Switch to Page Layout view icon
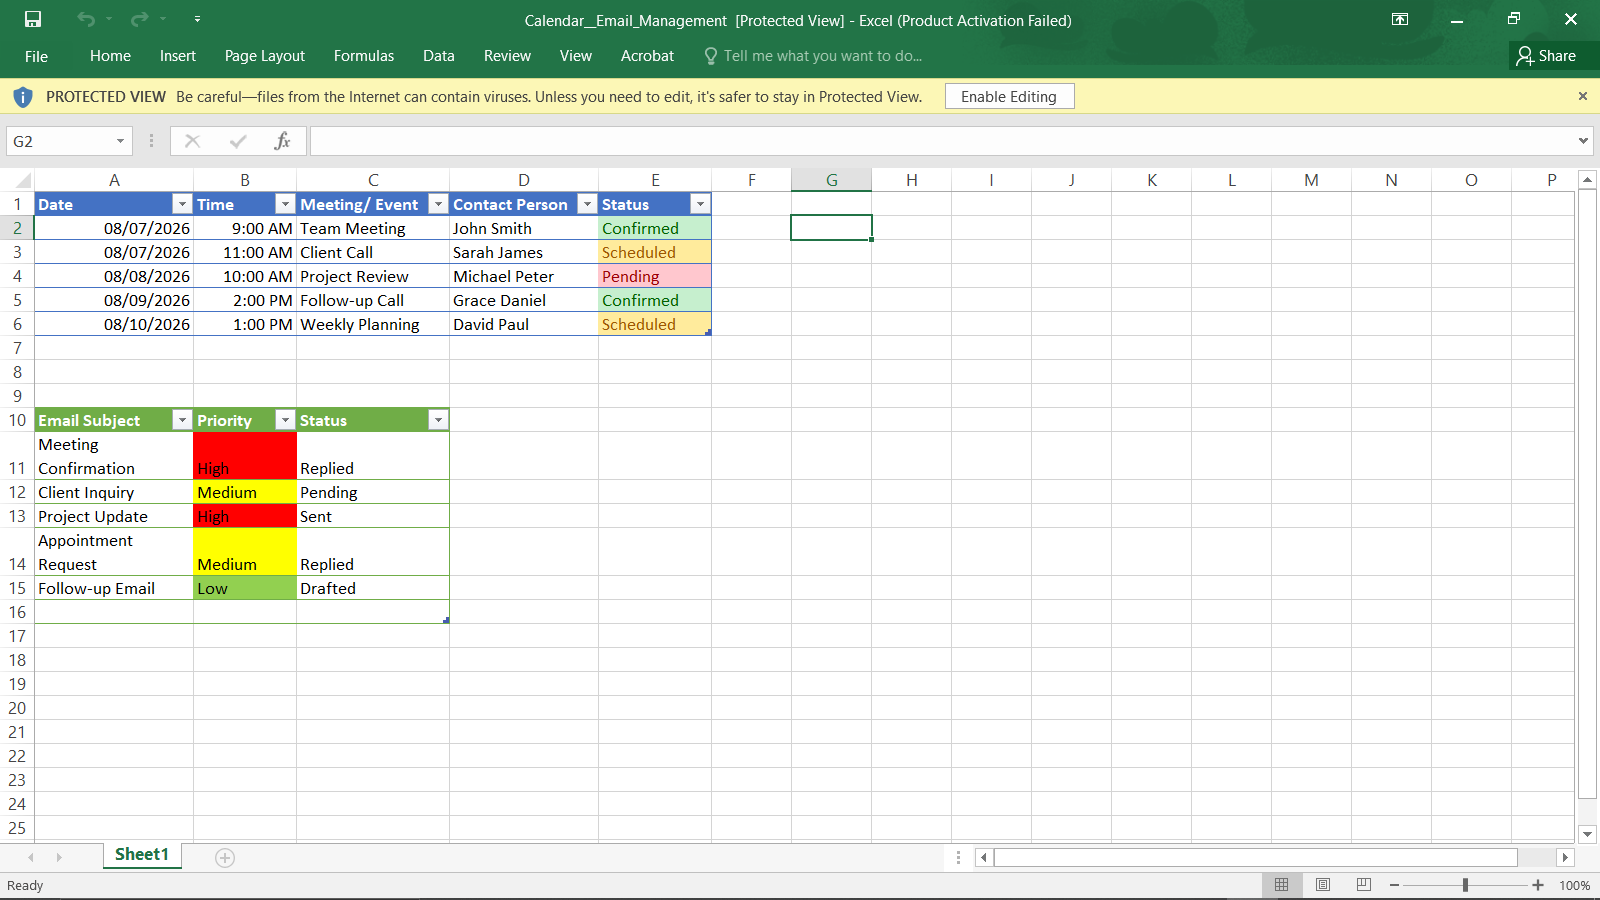Image resolution: width=1600 pixels, height=900 pixels. 1323,885
